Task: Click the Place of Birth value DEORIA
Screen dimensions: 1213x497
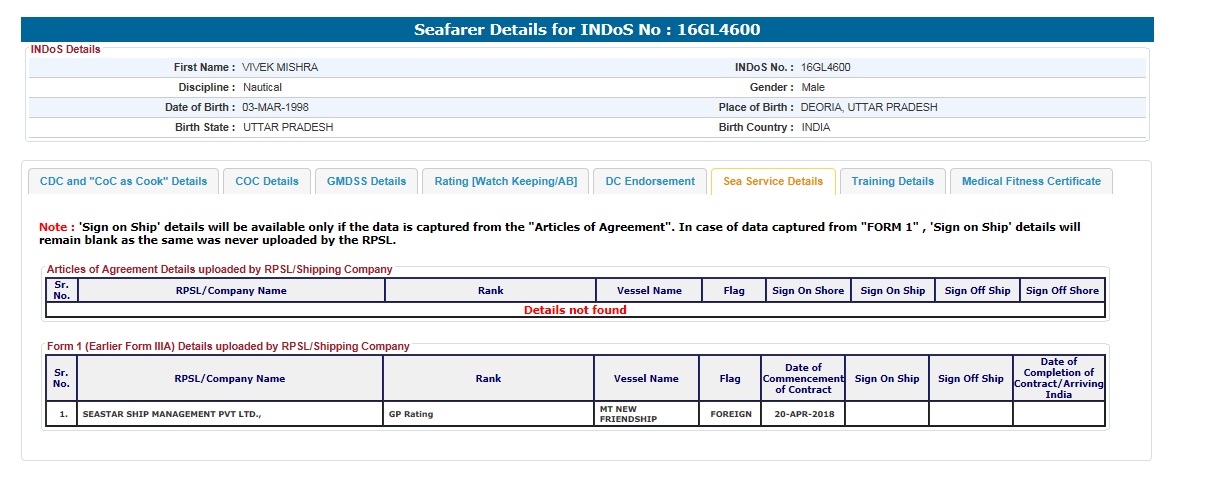Action: tap(868, 108)
